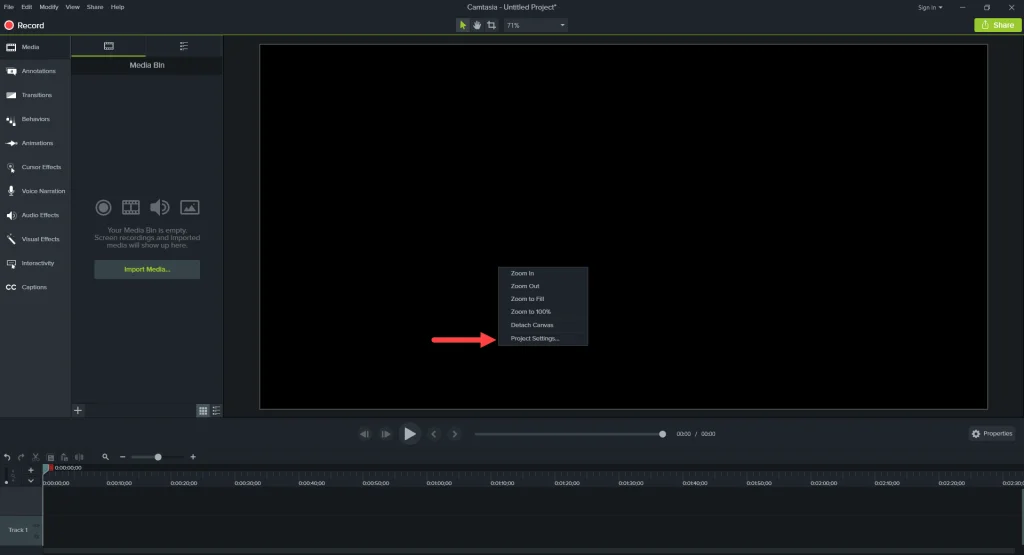
Task: Open the Modify menu in the menu bar
Action: pyautogui.click(x=48, y=7)
